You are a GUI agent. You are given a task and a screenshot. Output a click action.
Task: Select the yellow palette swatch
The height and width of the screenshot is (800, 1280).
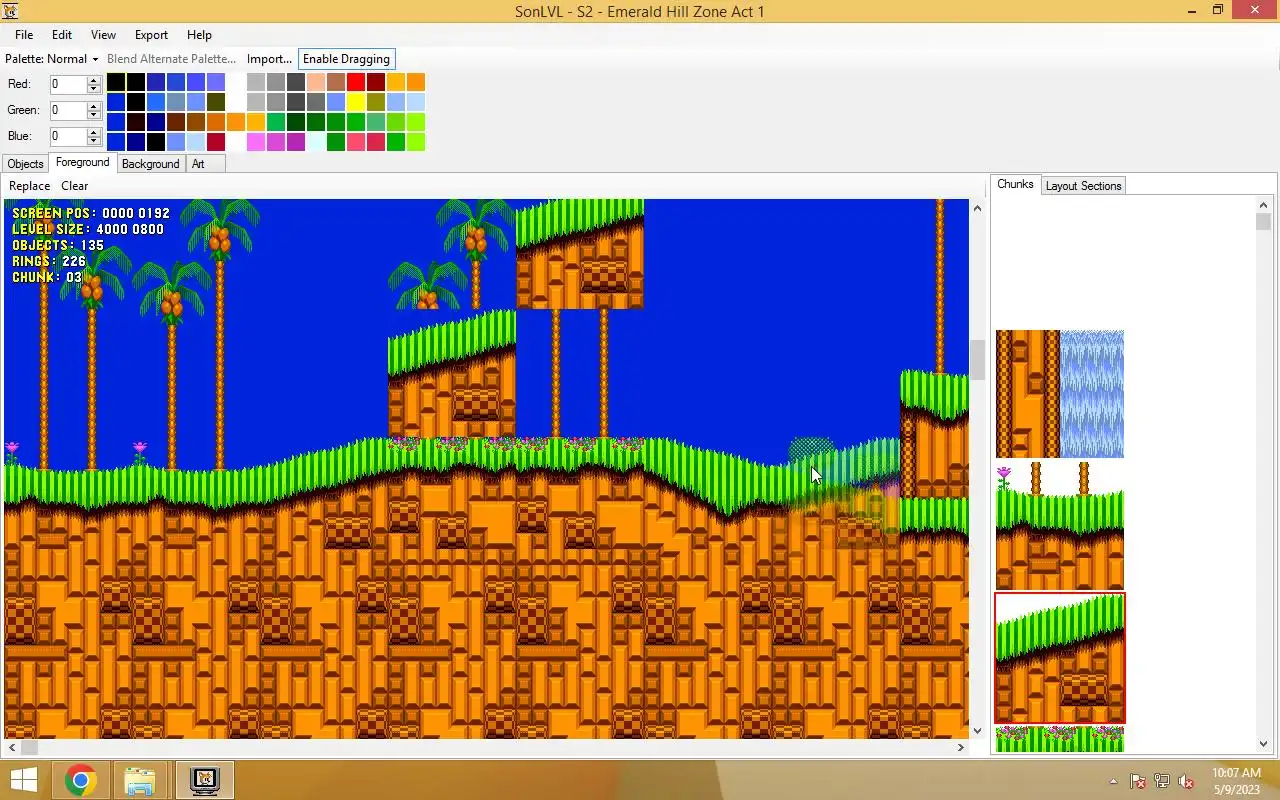tap(355, 102)
